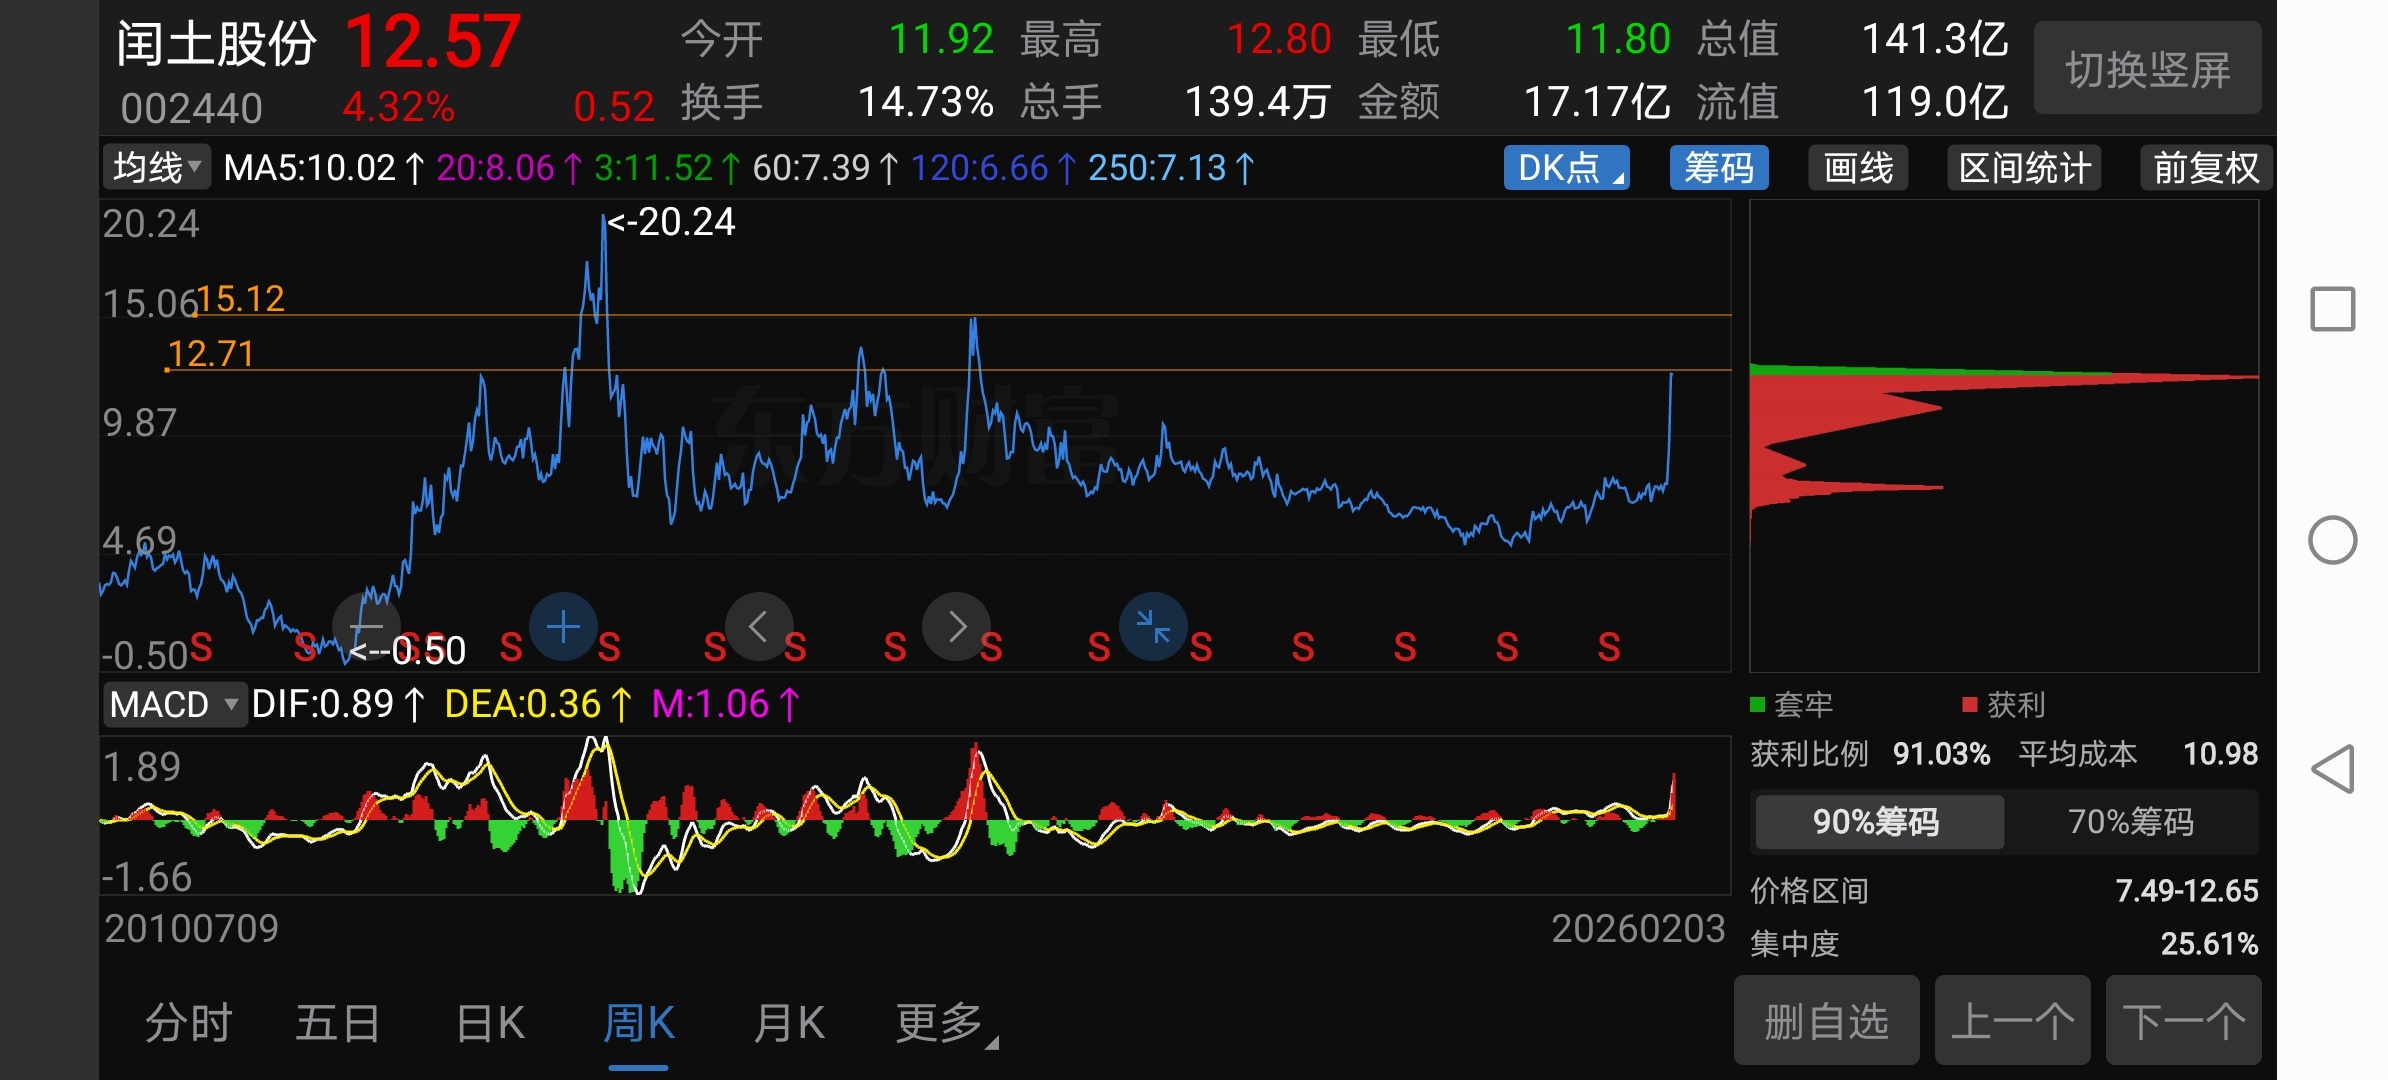The width and height of the screenshot is (2388, 1080).
Task: Toggle the 筹码 chip distribution panel
Action: (x=1718, y=168)
